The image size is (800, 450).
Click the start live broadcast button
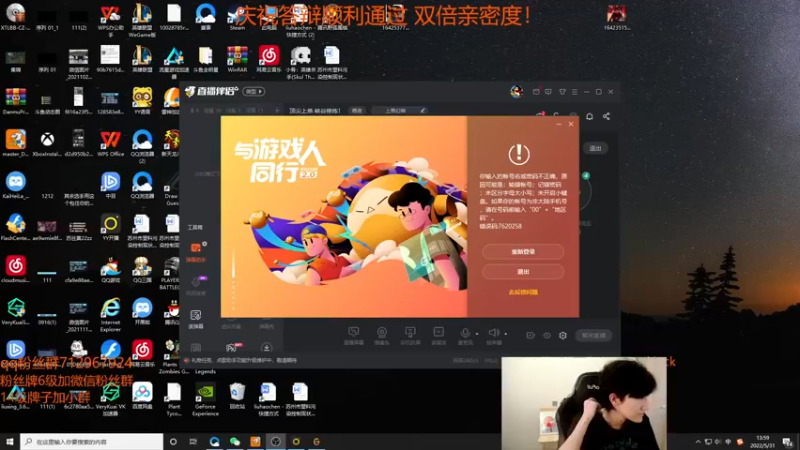point(594,335)
